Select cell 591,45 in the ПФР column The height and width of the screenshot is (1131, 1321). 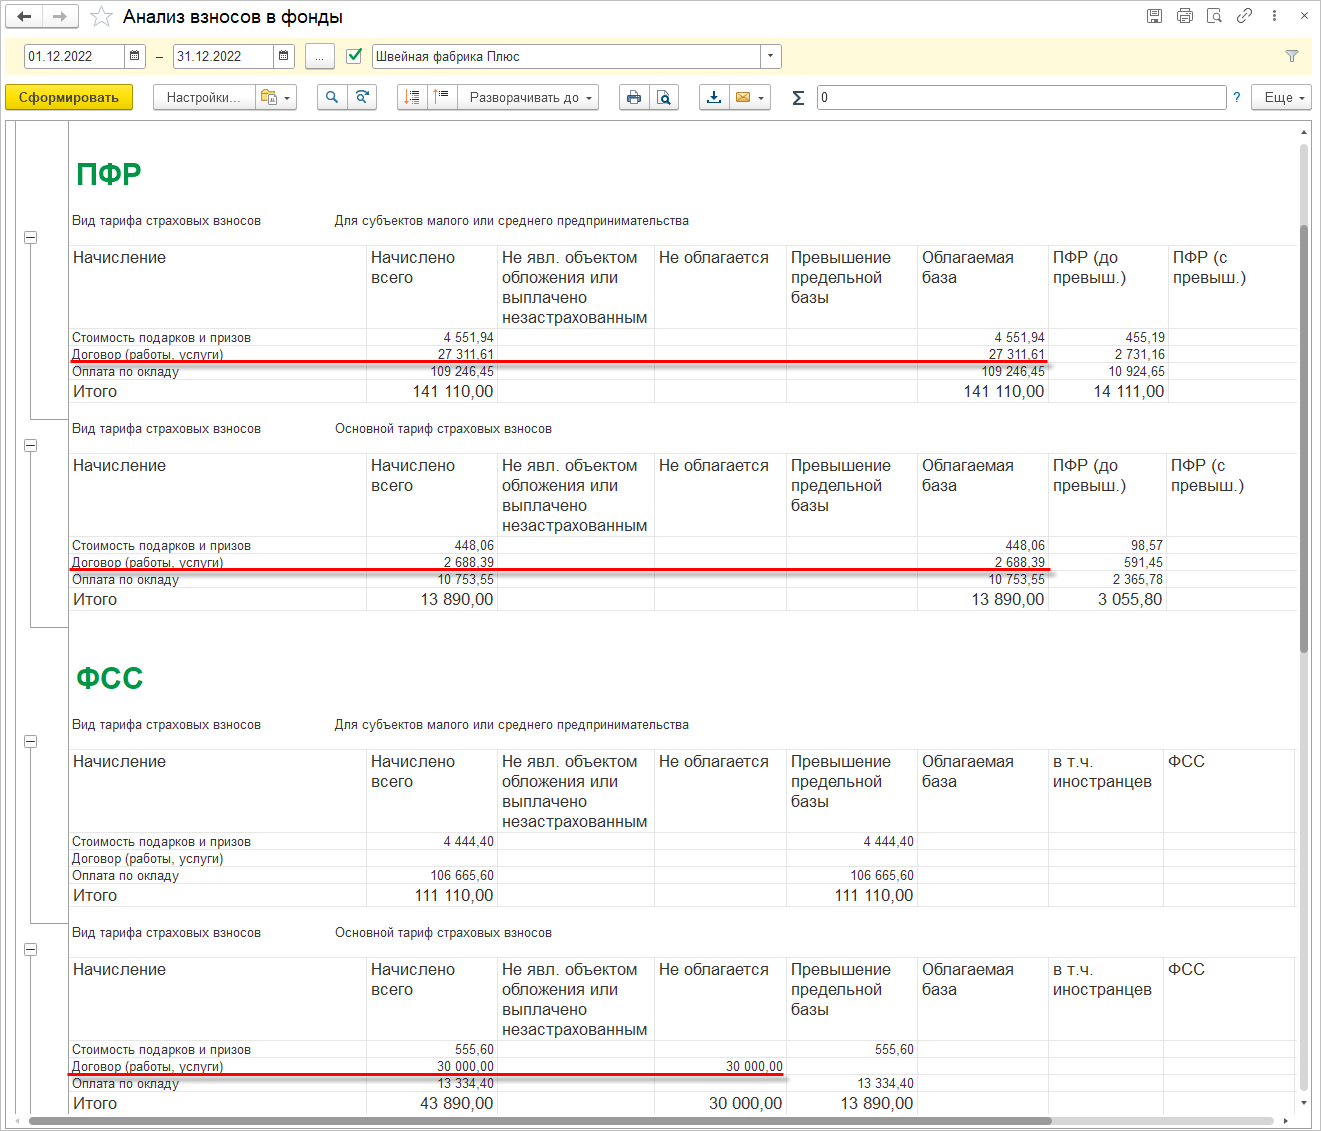[x=1107, y=562]
